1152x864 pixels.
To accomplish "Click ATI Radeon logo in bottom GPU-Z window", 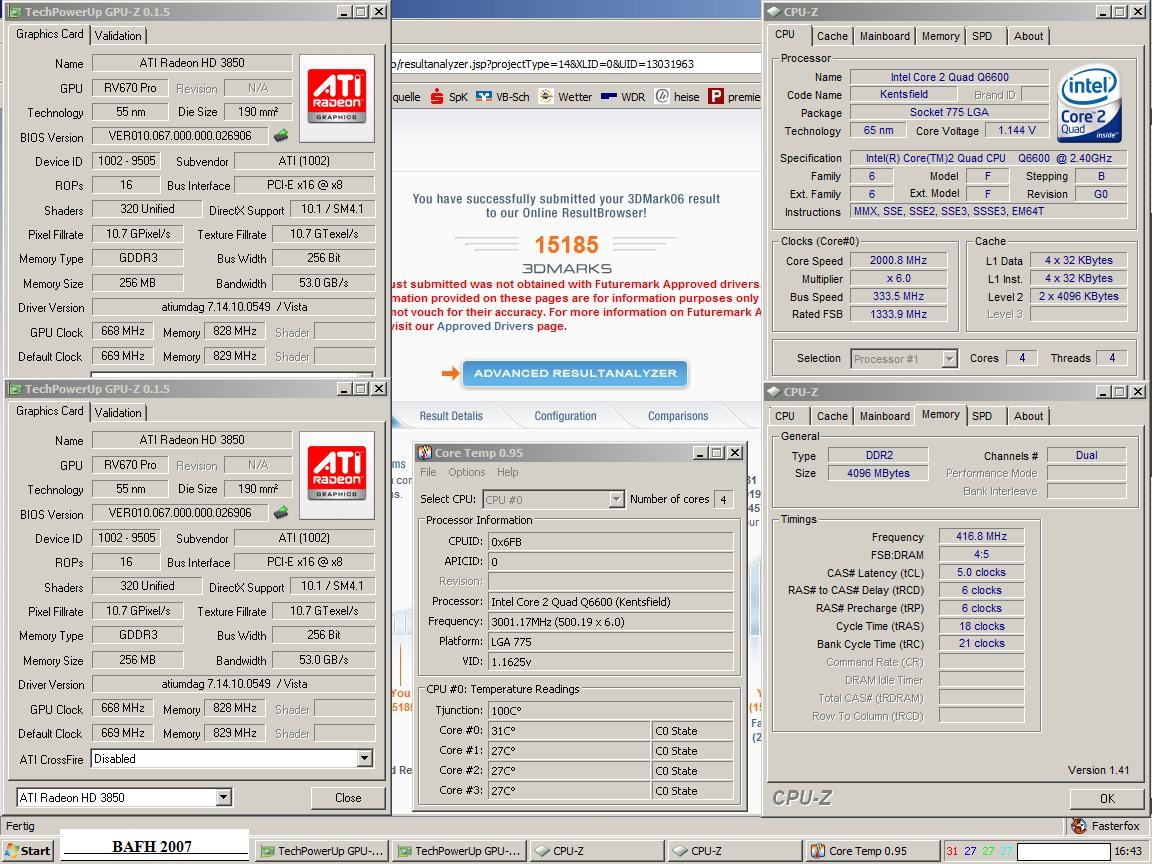I will pos(336,475).
